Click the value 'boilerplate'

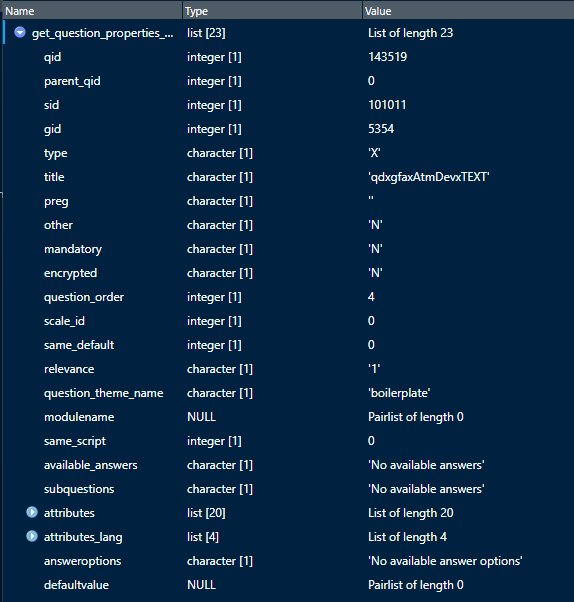(399, 393)
